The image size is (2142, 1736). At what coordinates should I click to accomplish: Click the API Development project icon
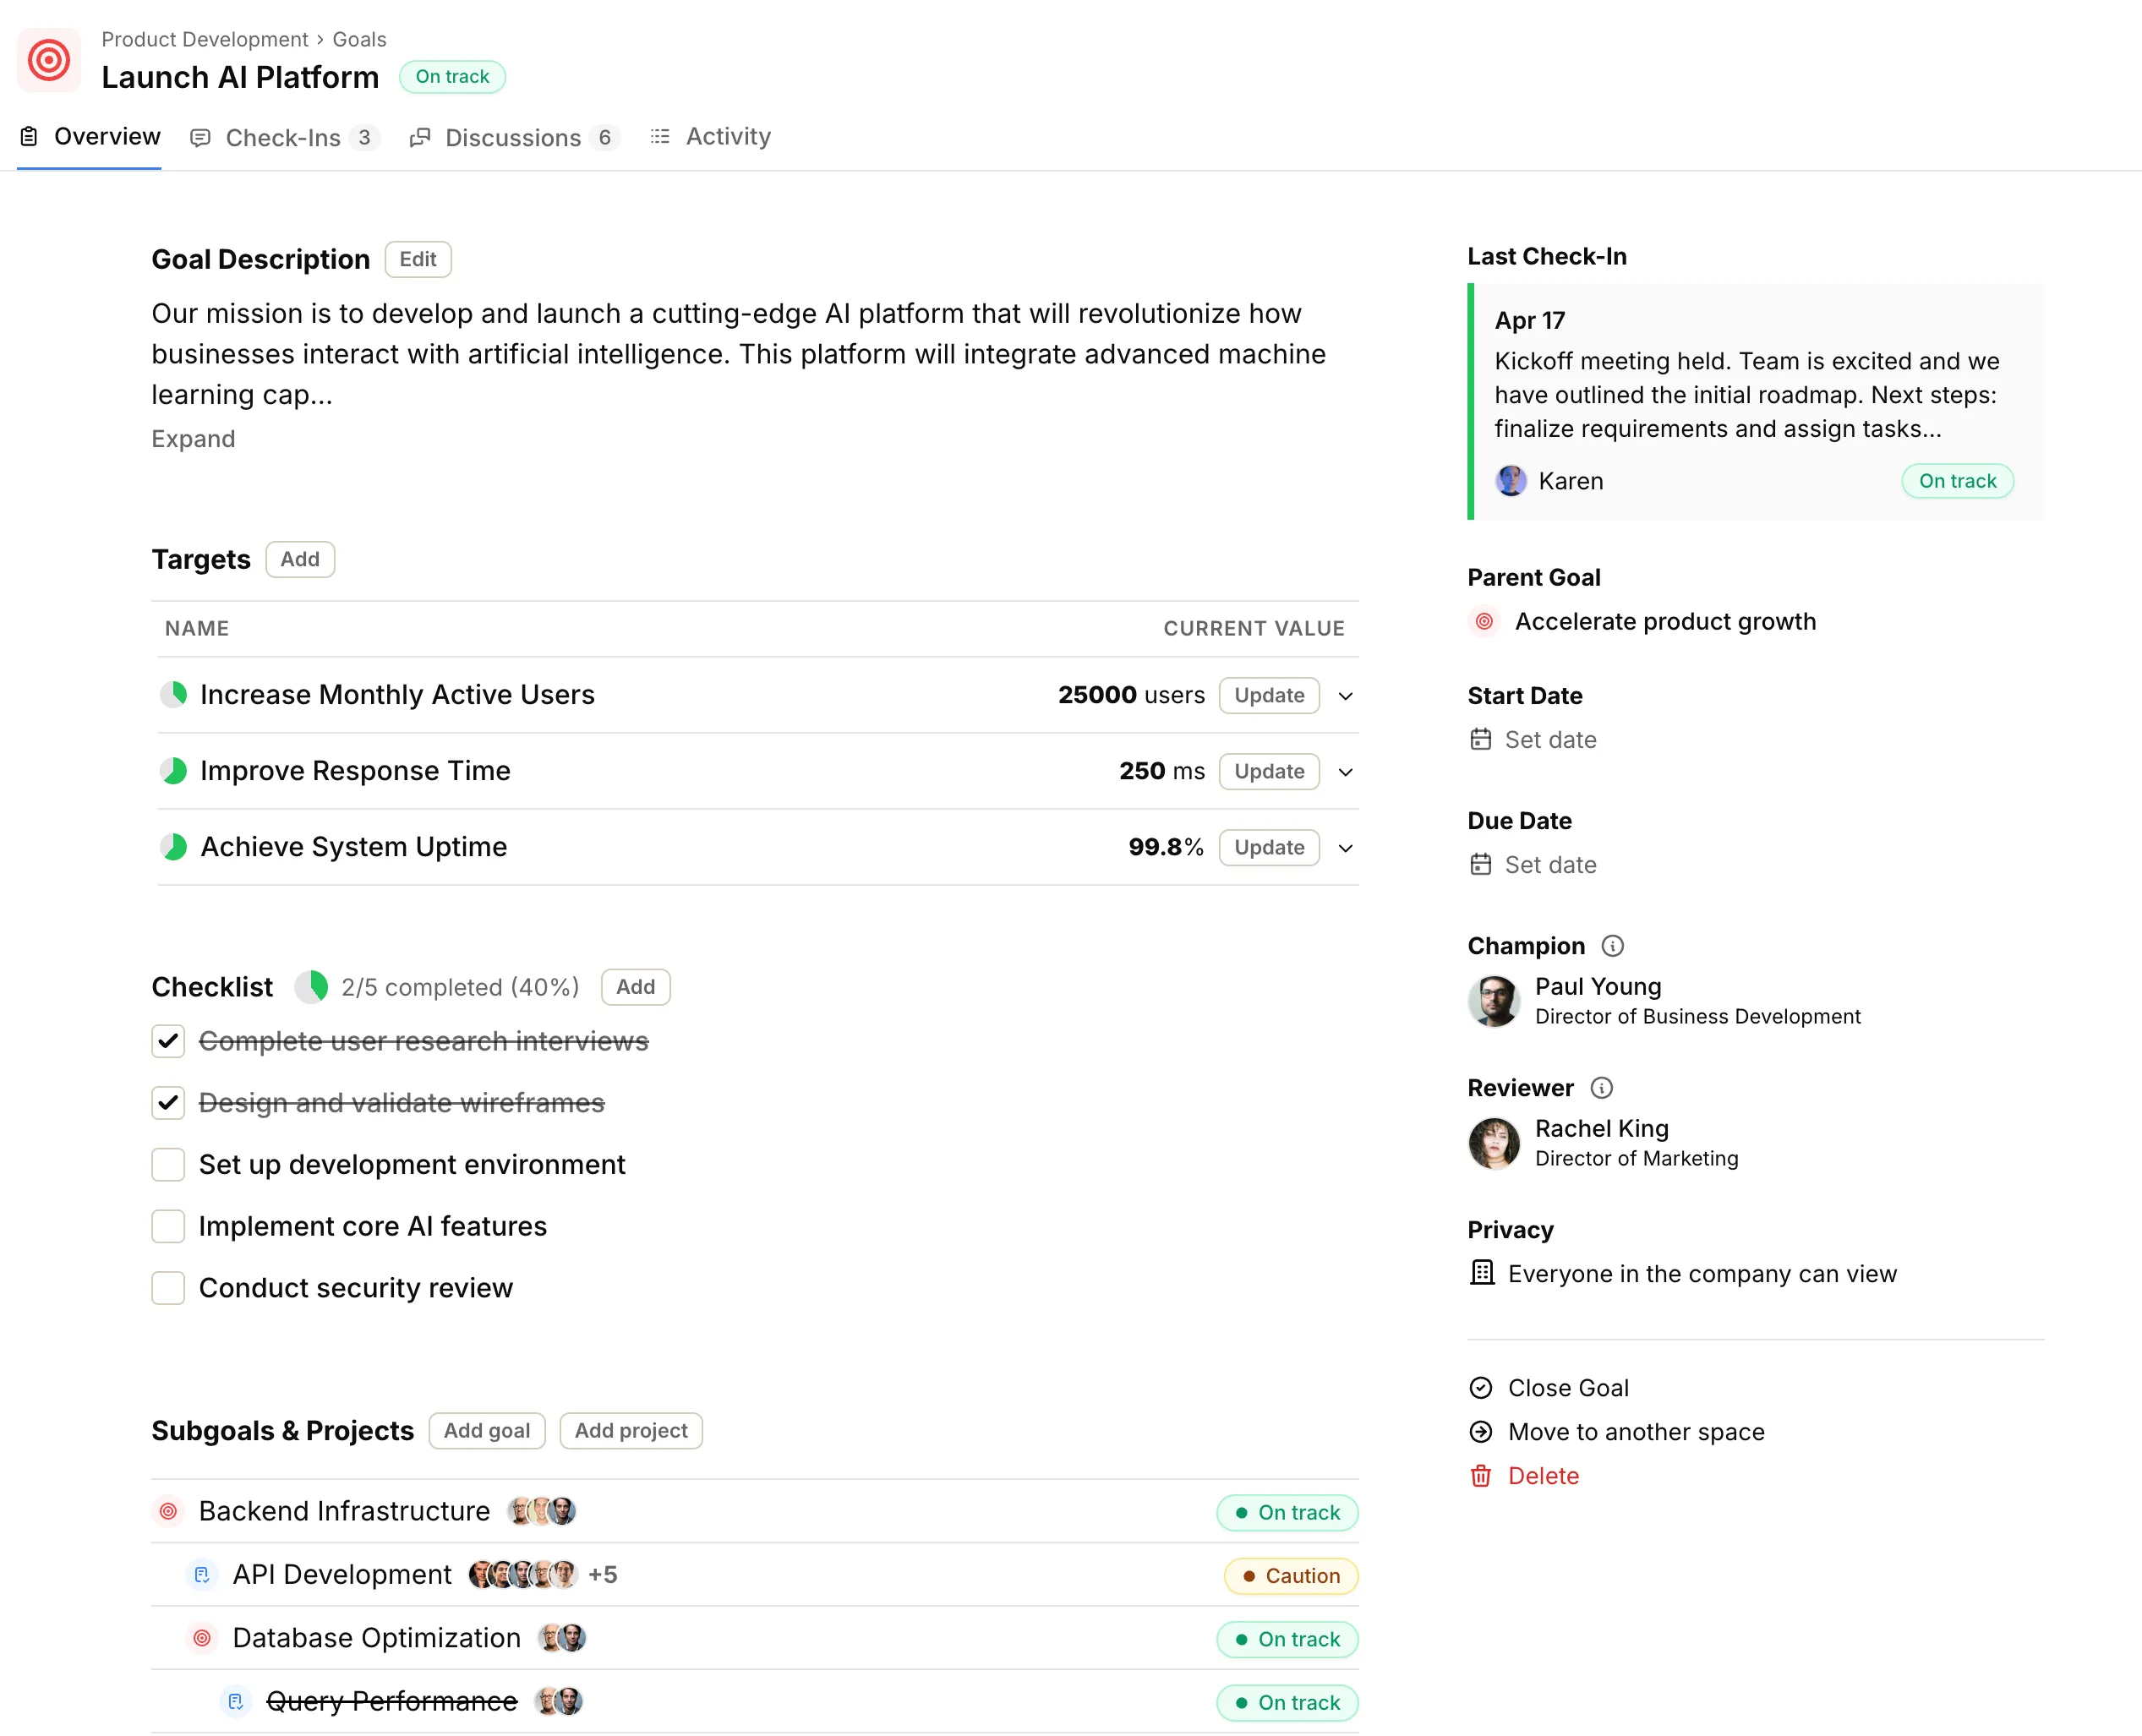(x=202, y=1574)
